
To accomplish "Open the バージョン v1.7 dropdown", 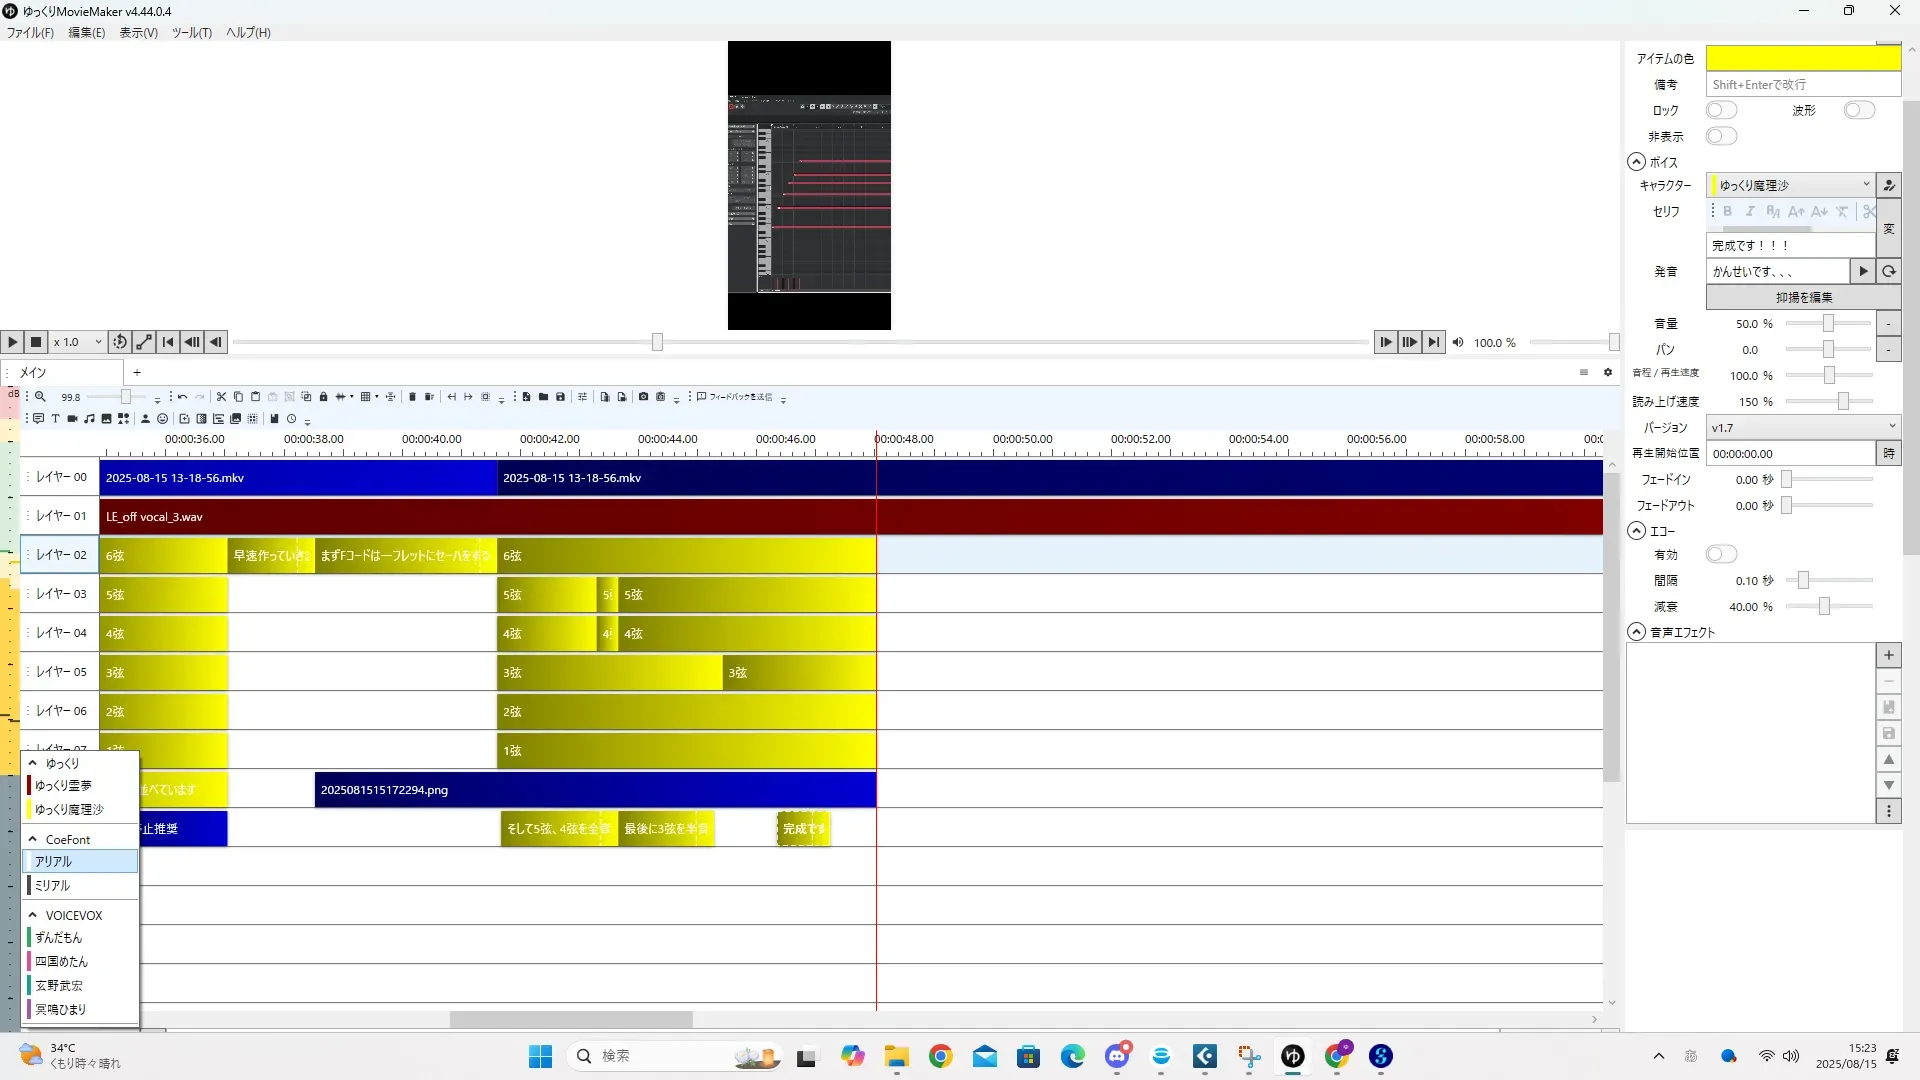I will pyautogui.click(x=1802, y=427).
